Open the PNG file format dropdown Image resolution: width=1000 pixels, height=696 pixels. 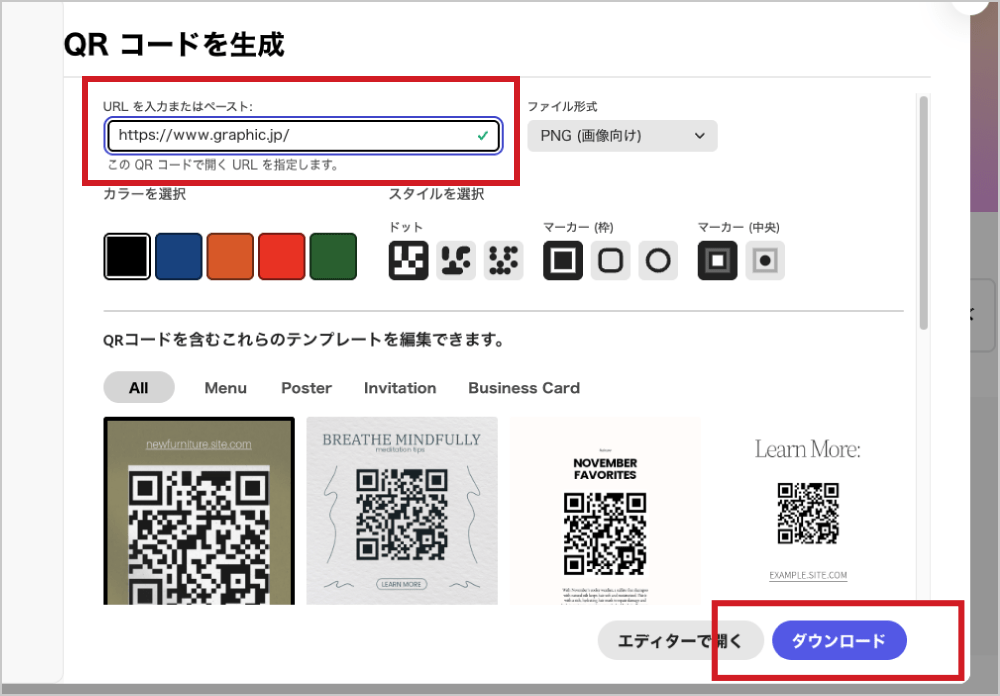pos(622,136)
